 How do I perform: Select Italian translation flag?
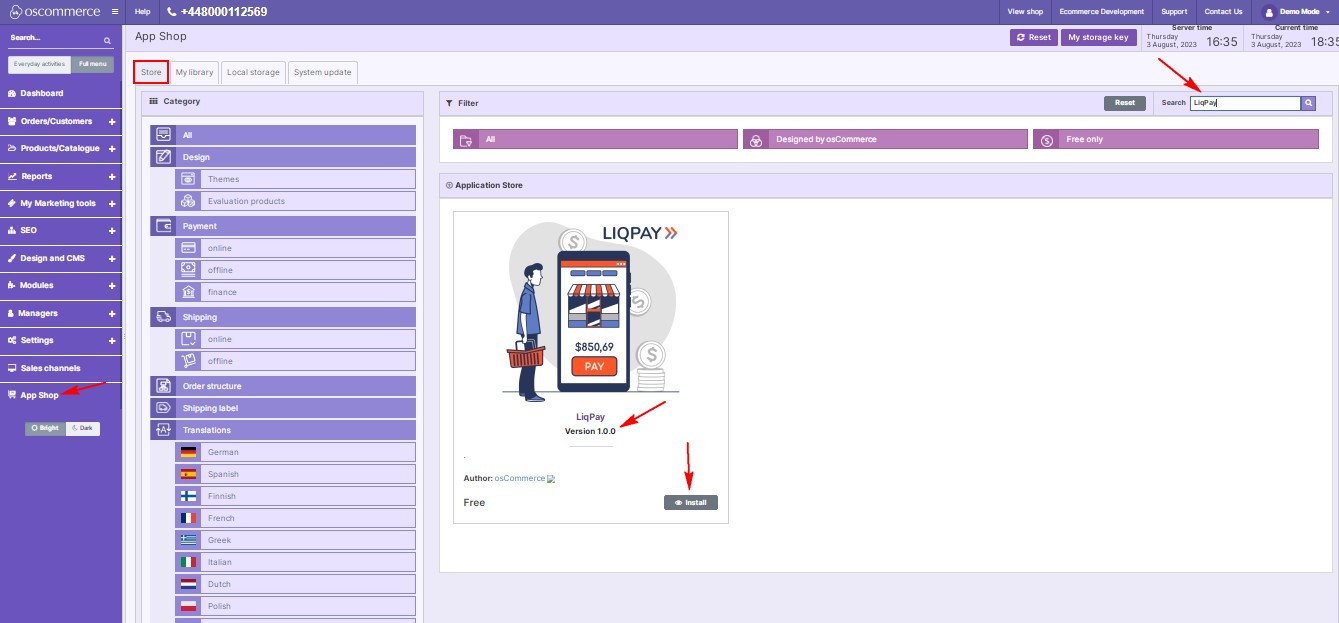[188, 562]
